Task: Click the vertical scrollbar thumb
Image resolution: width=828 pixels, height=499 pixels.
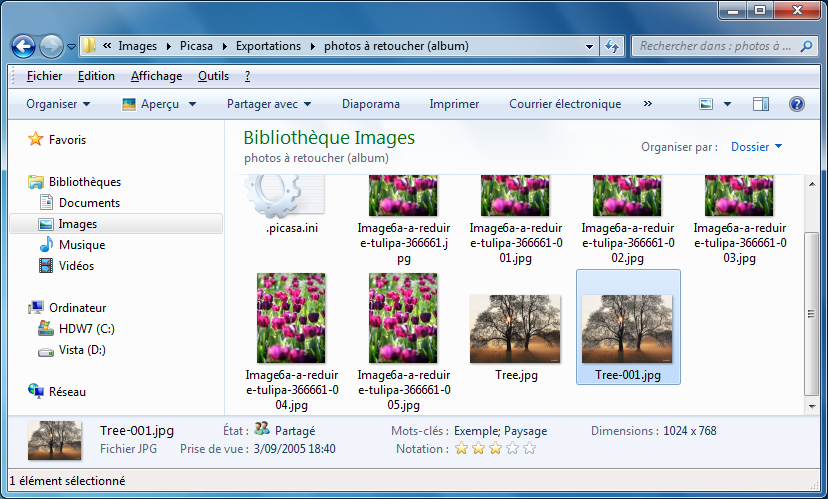Action: point(812,314)
